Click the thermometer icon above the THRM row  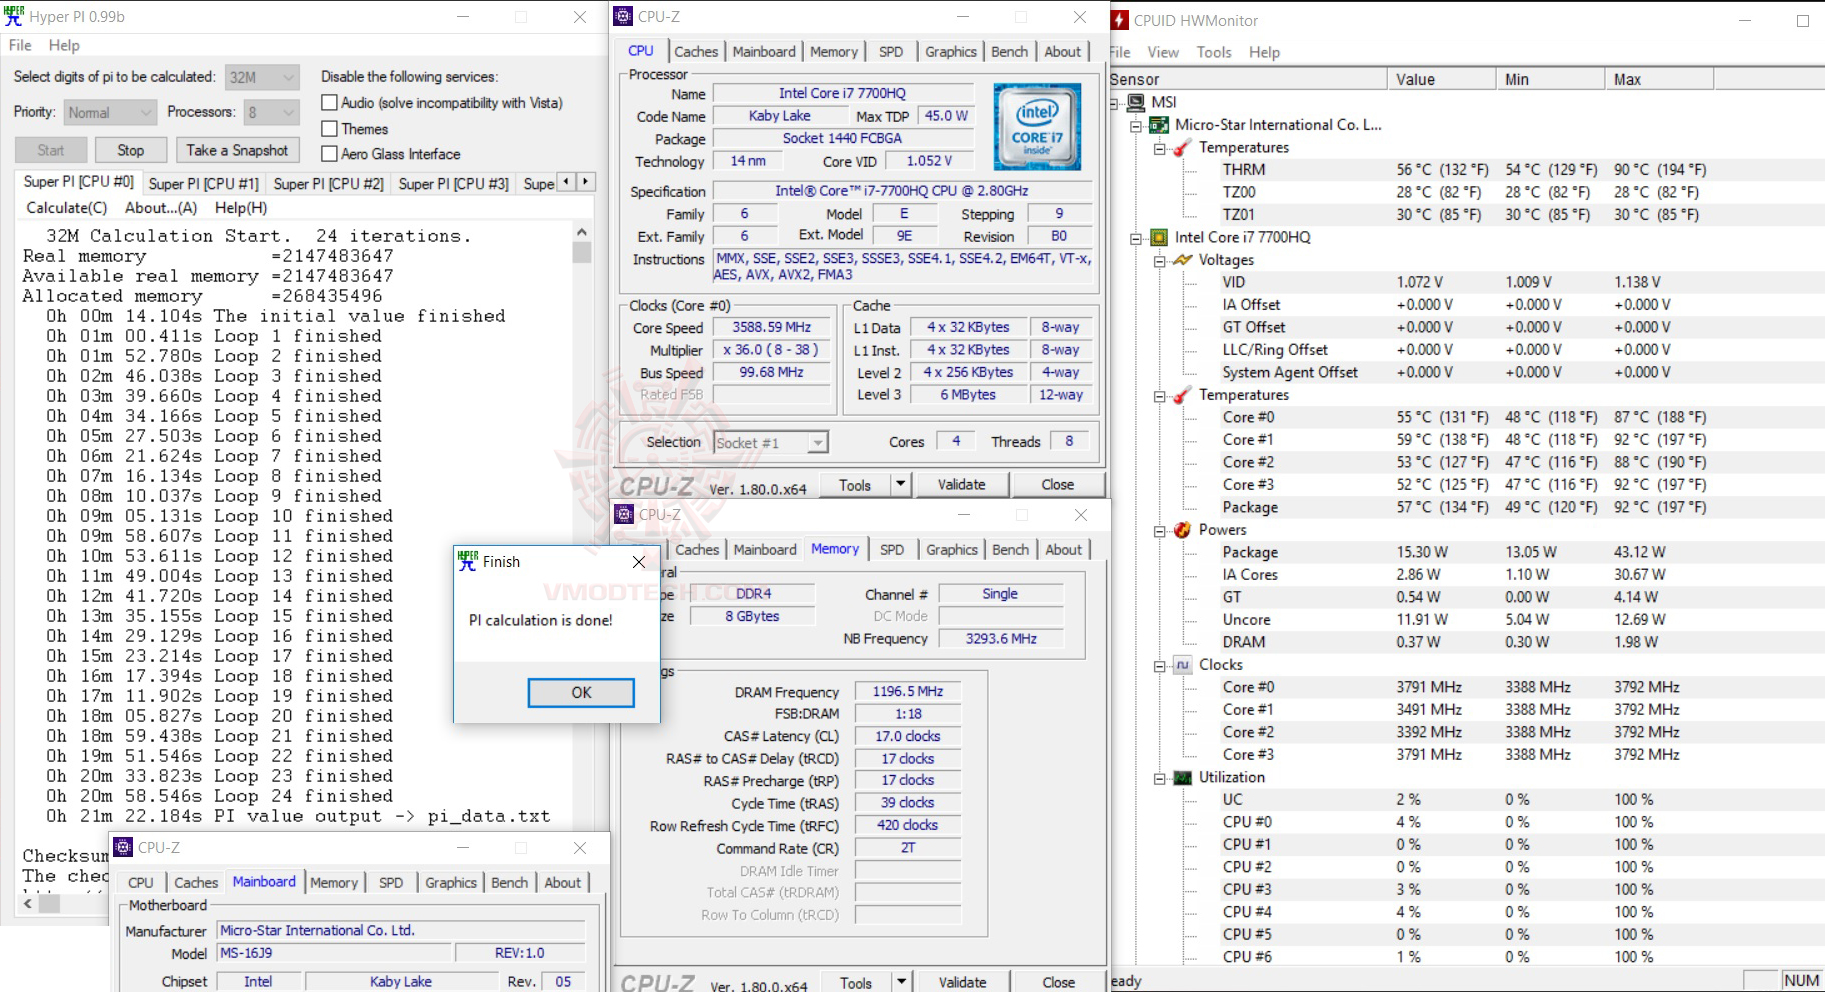(1182, 148)
